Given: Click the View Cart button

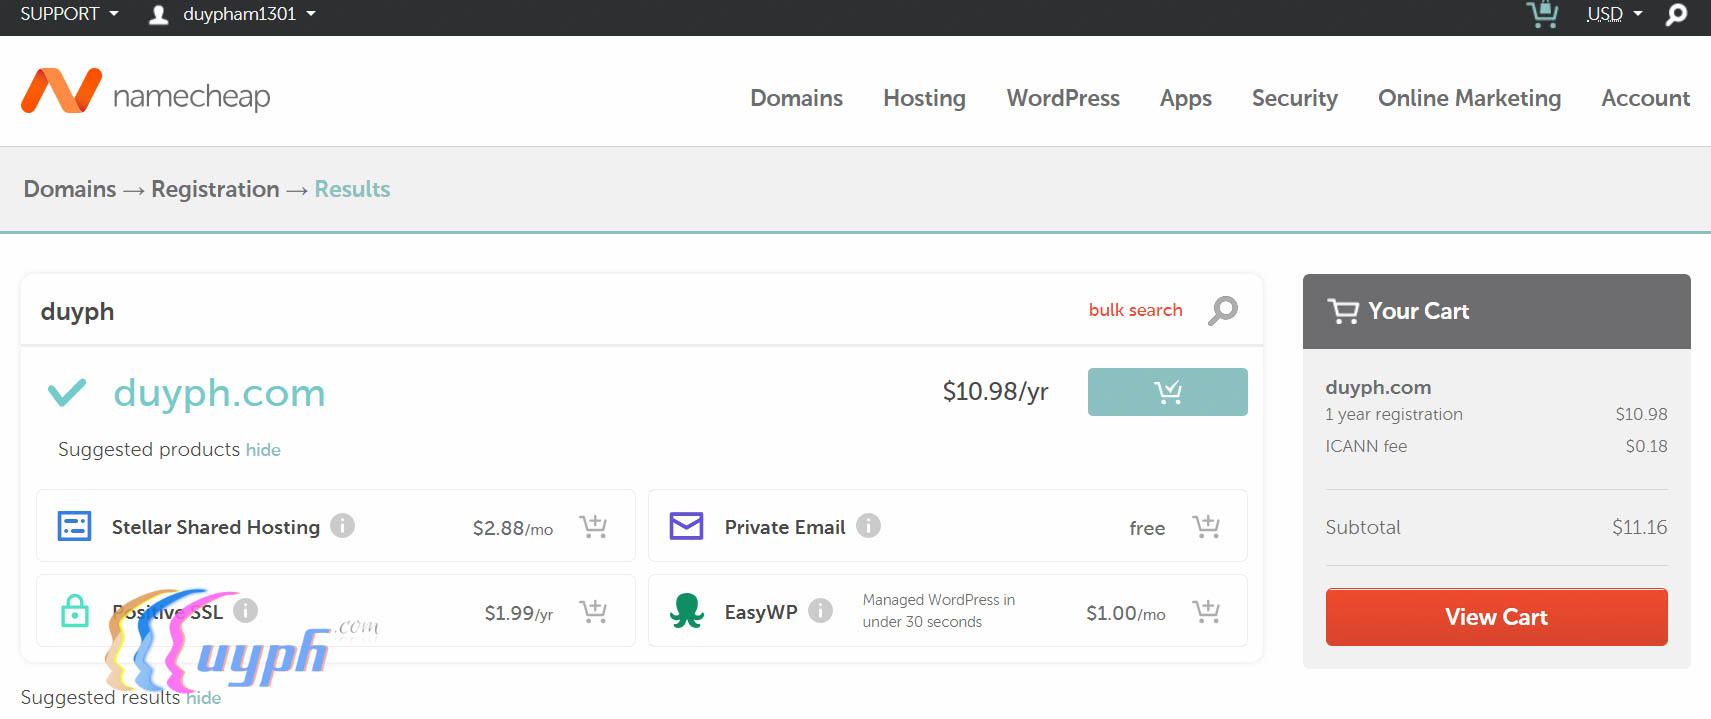Looking at the screenshot, I should point(1496,617).
